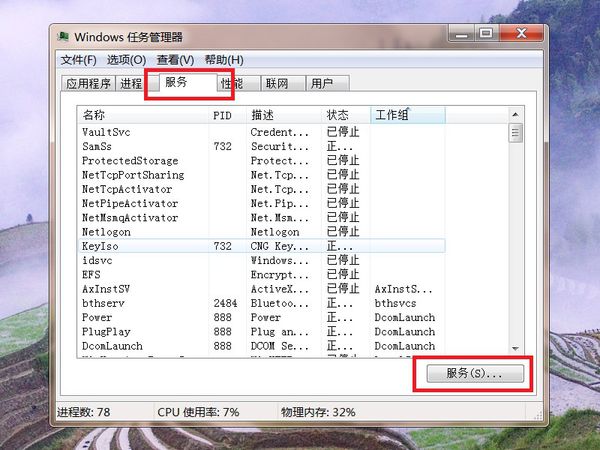The height and width of the screenshot is (450, 600).
Task: Select the EFS service row
Action: tap(261, 275)
